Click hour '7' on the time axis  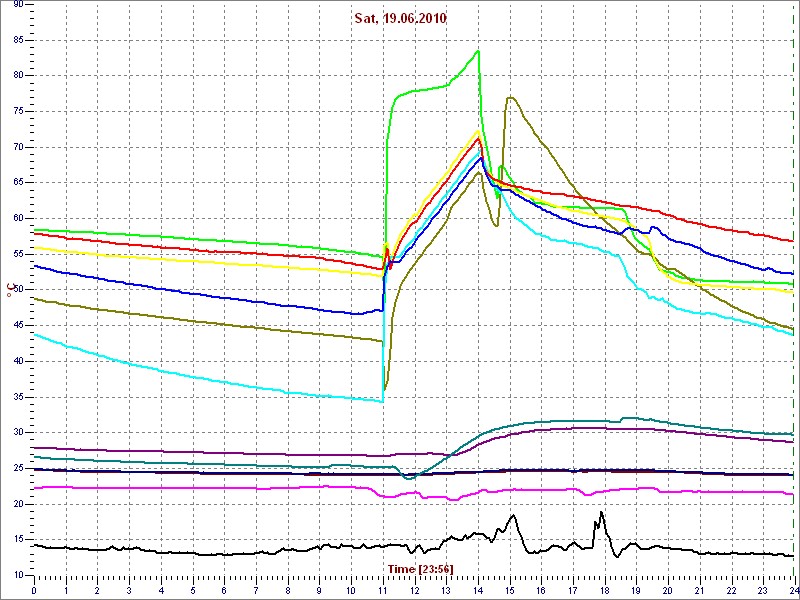coord(256,590)
